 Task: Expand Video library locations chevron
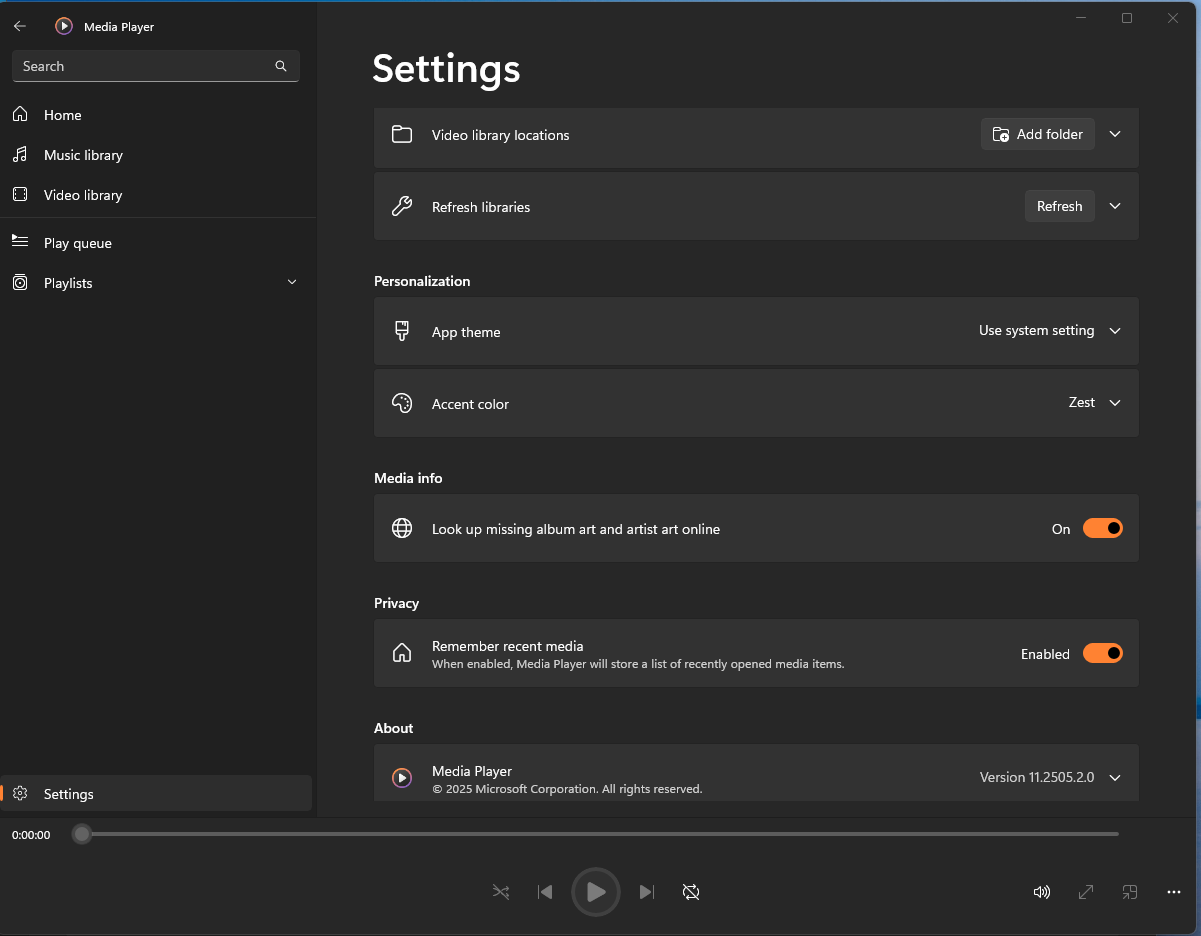click(x=1115, y=134)
